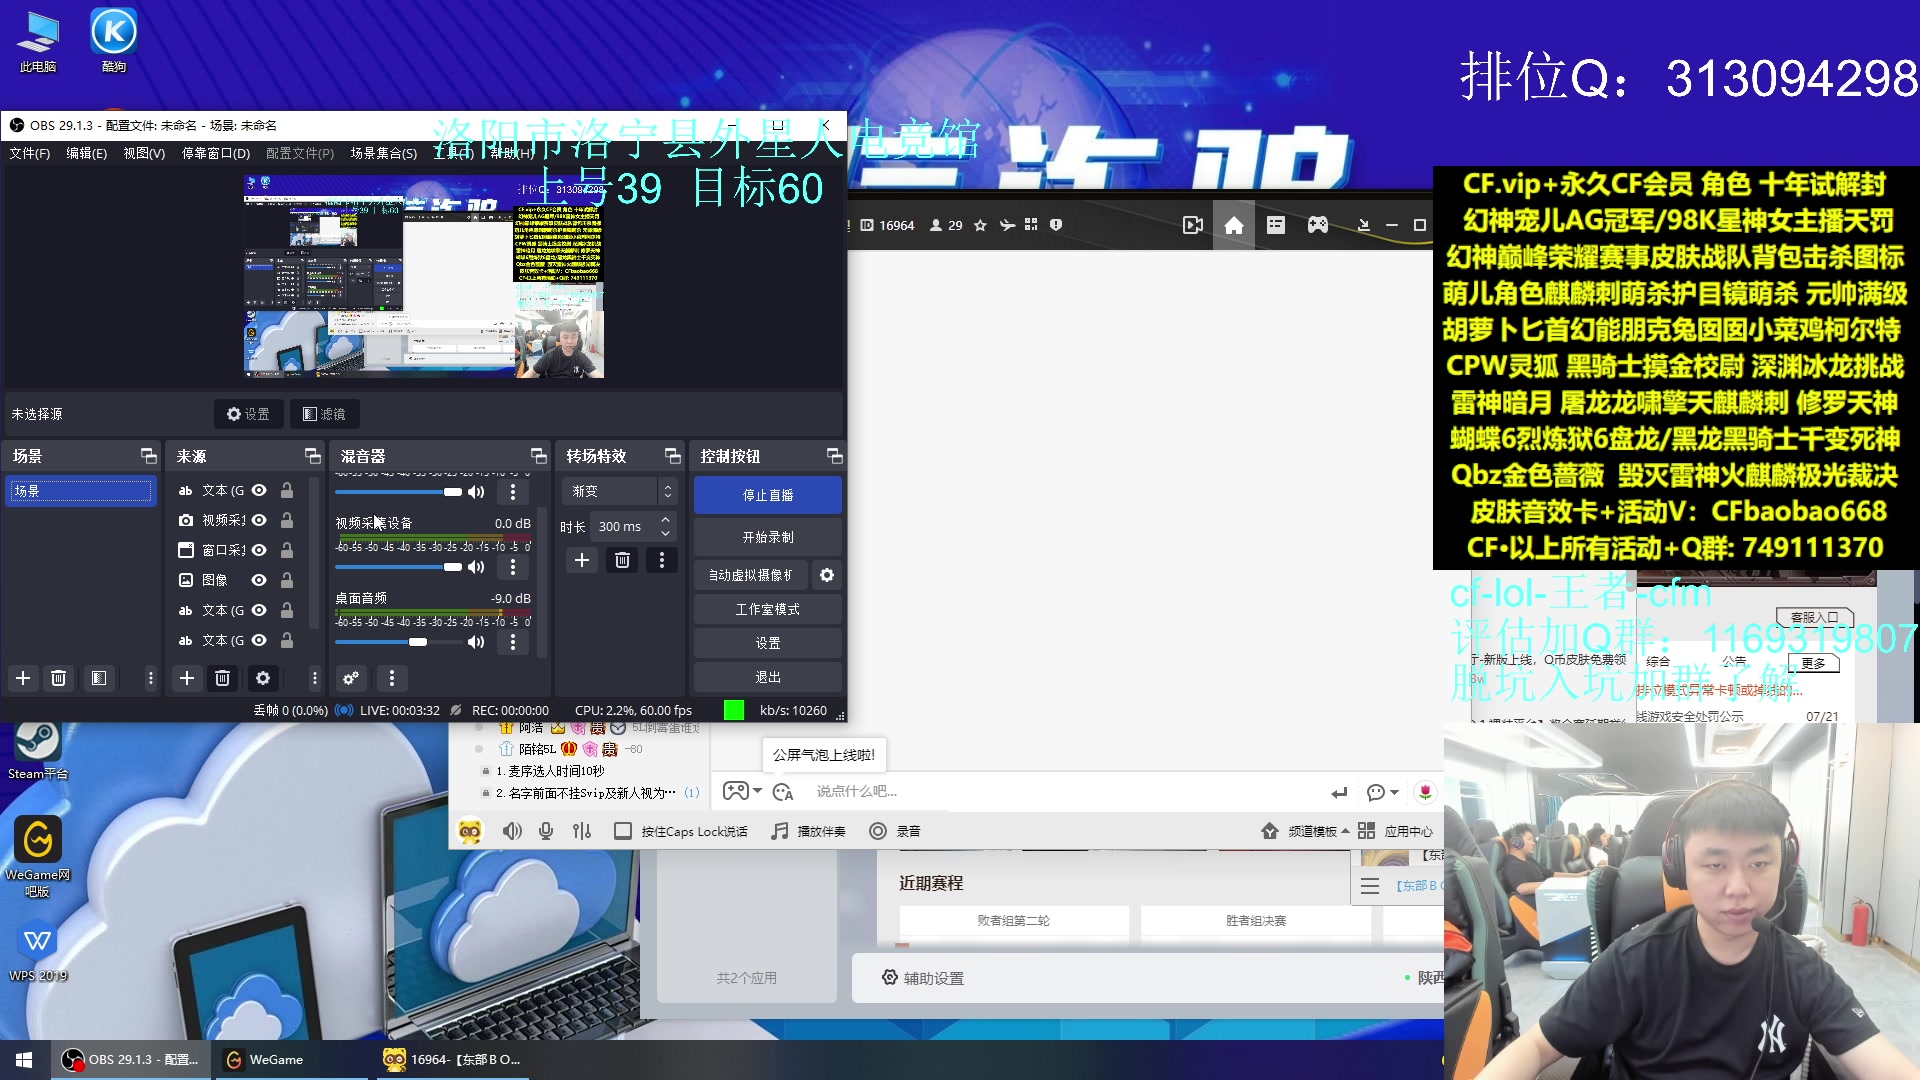Open virtual camera settings gear

pos(827,575)
